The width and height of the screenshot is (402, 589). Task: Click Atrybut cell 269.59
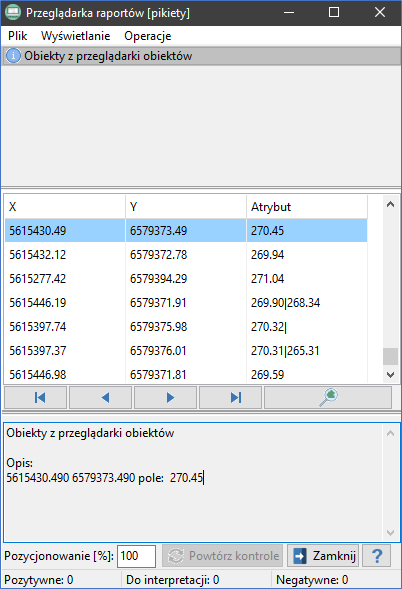[307, 374]
